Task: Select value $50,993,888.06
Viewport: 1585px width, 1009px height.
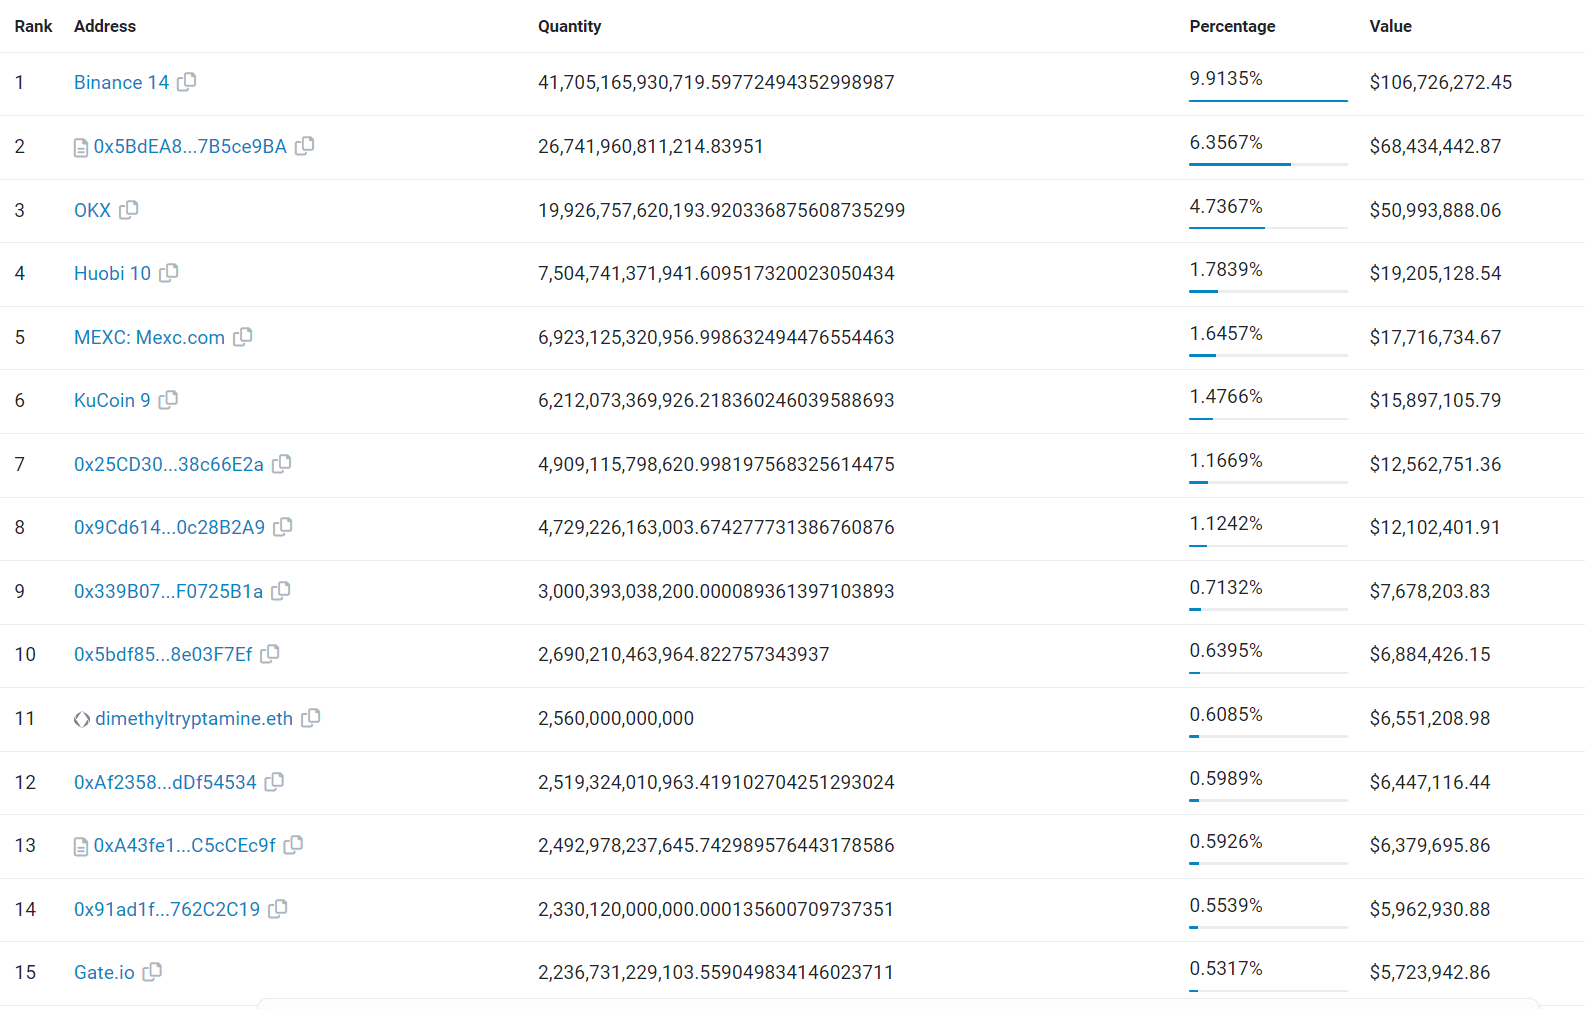Action: 1435,210
